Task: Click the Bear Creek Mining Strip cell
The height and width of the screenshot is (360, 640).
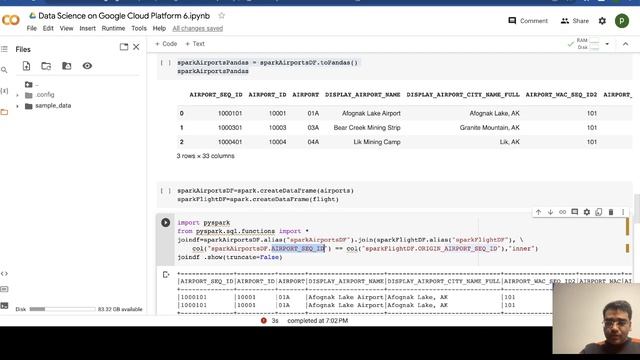Action: click(x=367, y=128)
